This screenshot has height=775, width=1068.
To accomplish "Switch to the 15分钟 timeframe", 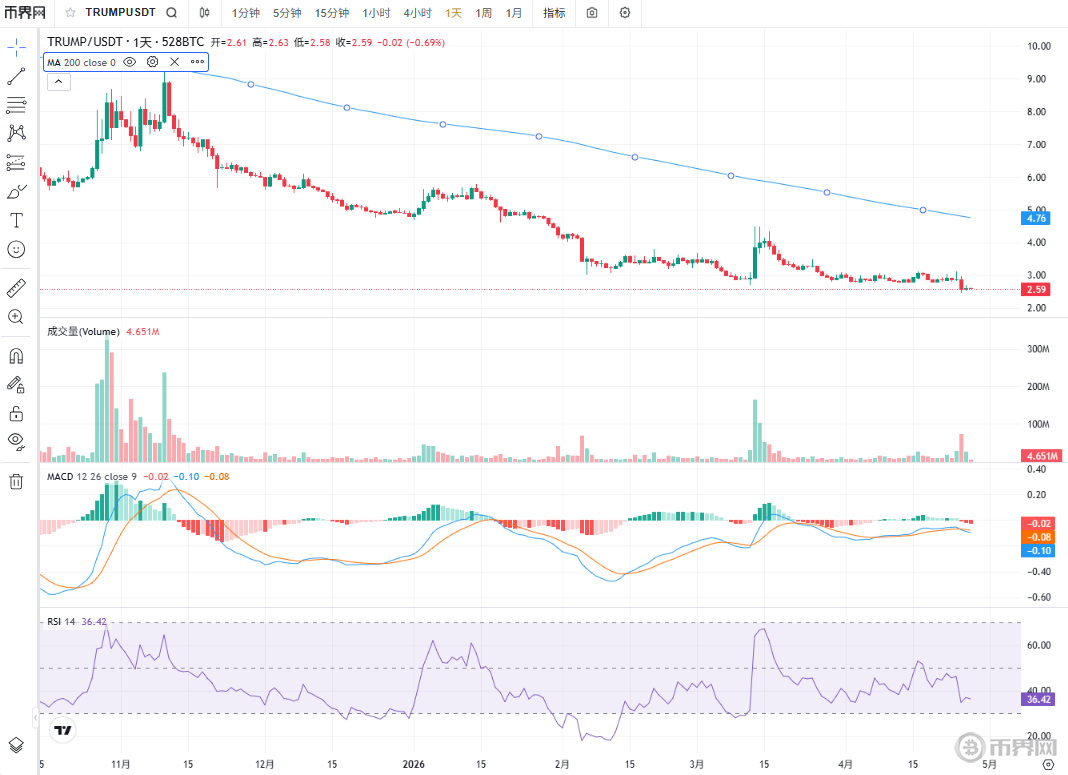I will point(332,13).
